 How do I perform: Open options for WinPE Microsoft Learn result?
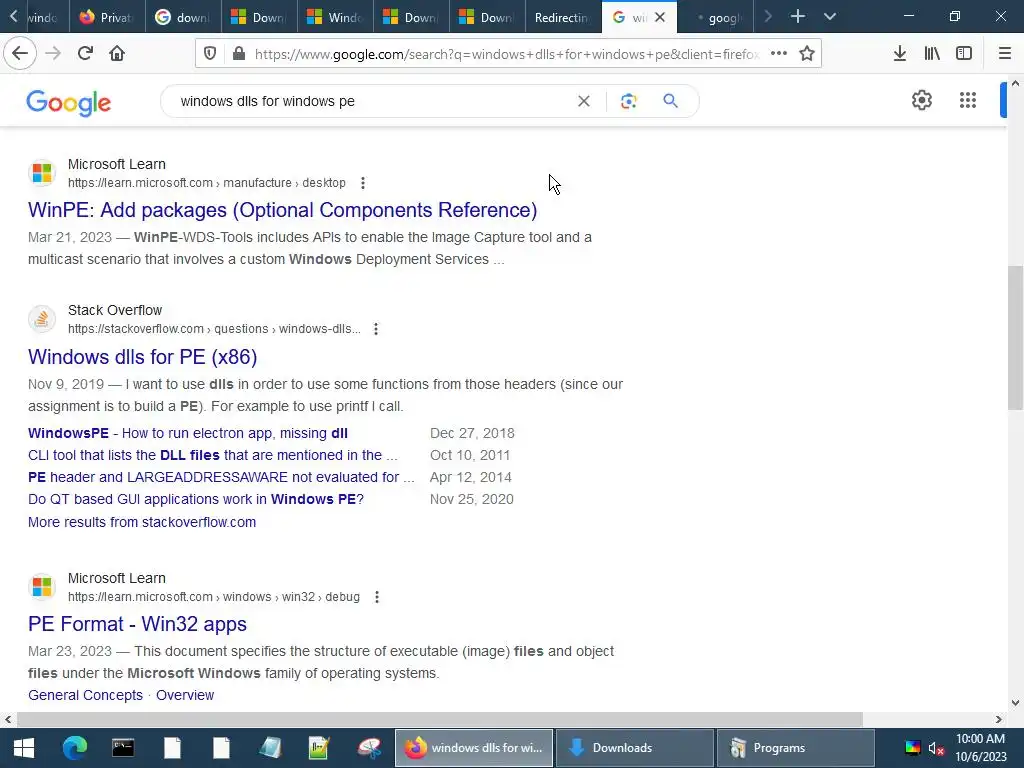[x=363, y=183]
